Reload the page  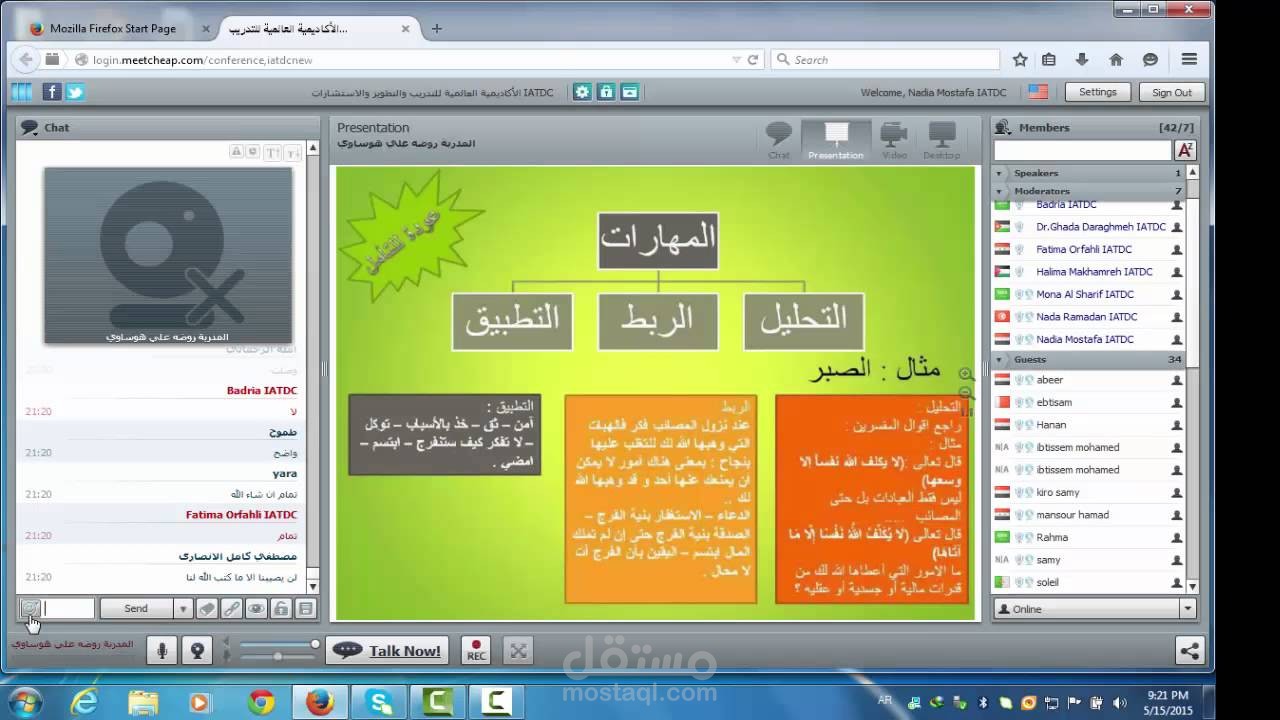(x=753, y=60)
